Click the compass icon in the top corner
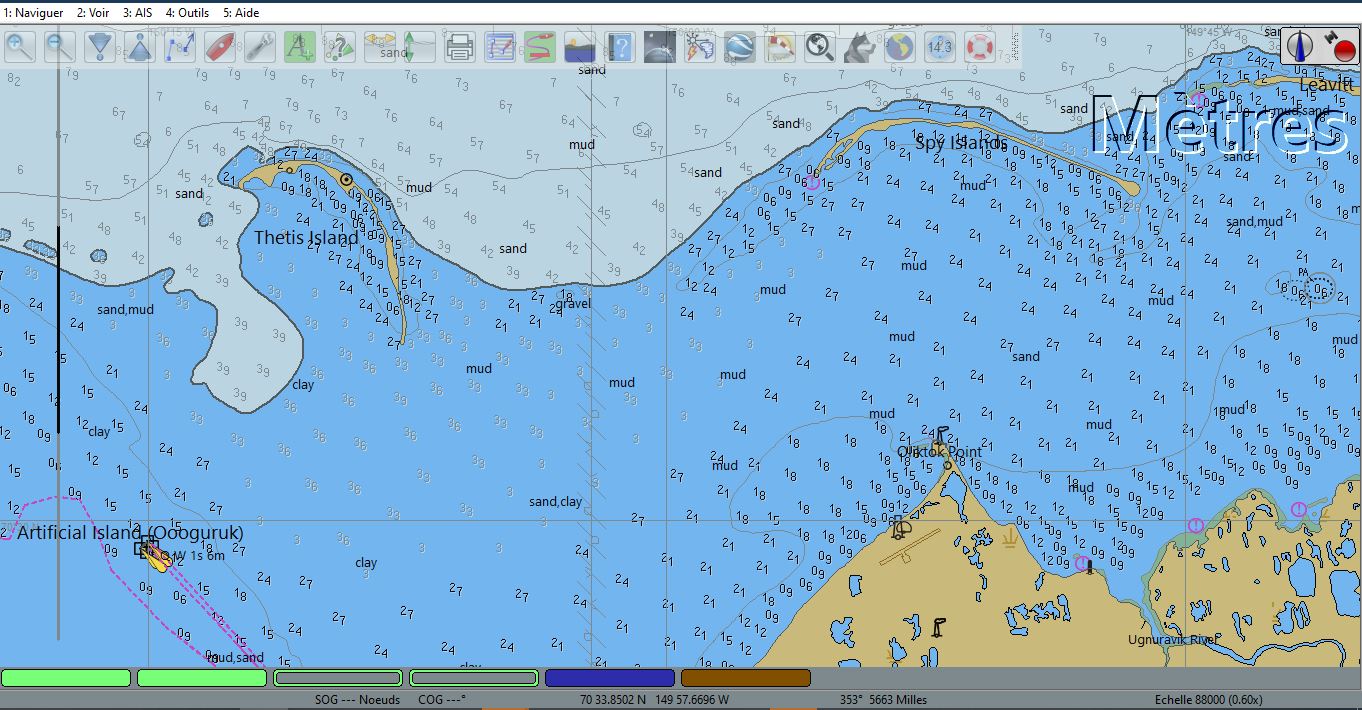This screenshot has height=710, width=1362. click(1300, 46)
